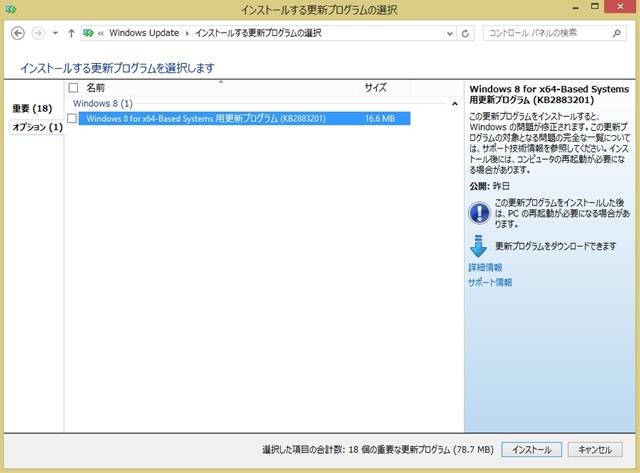Open the recent locations dropdown arrow

[x=55, y=33]
